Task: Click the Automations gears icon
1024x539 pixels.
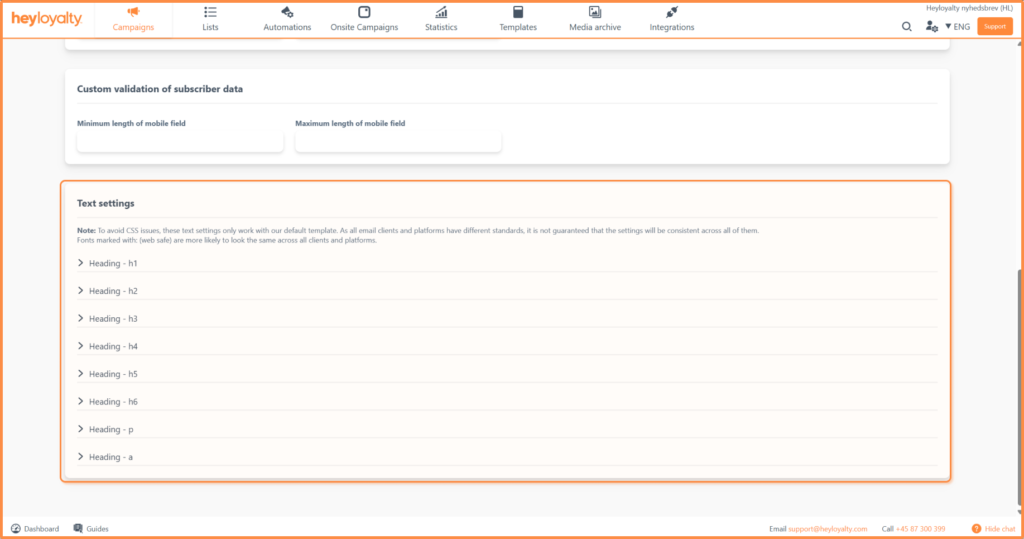Action: 287,12
